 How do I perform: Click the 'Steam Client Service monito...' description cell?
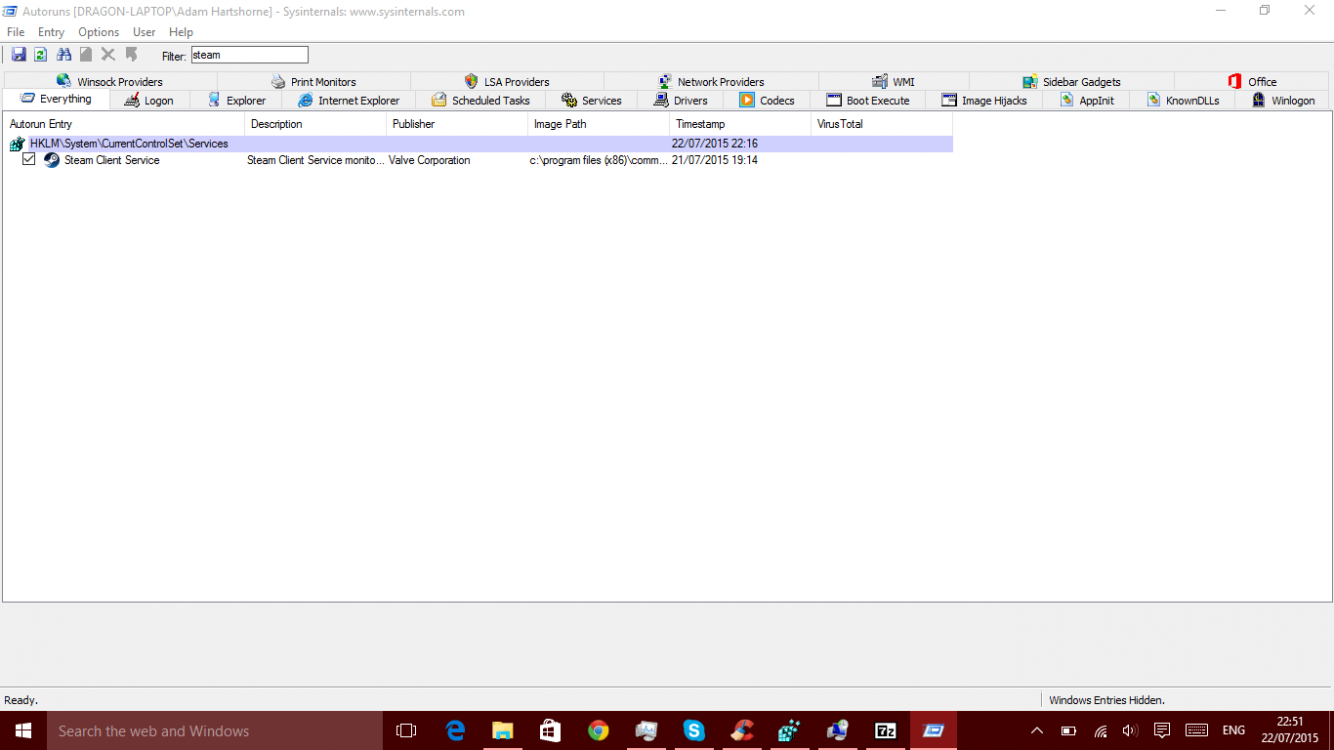pyautogui.click(x=316, y=160)
